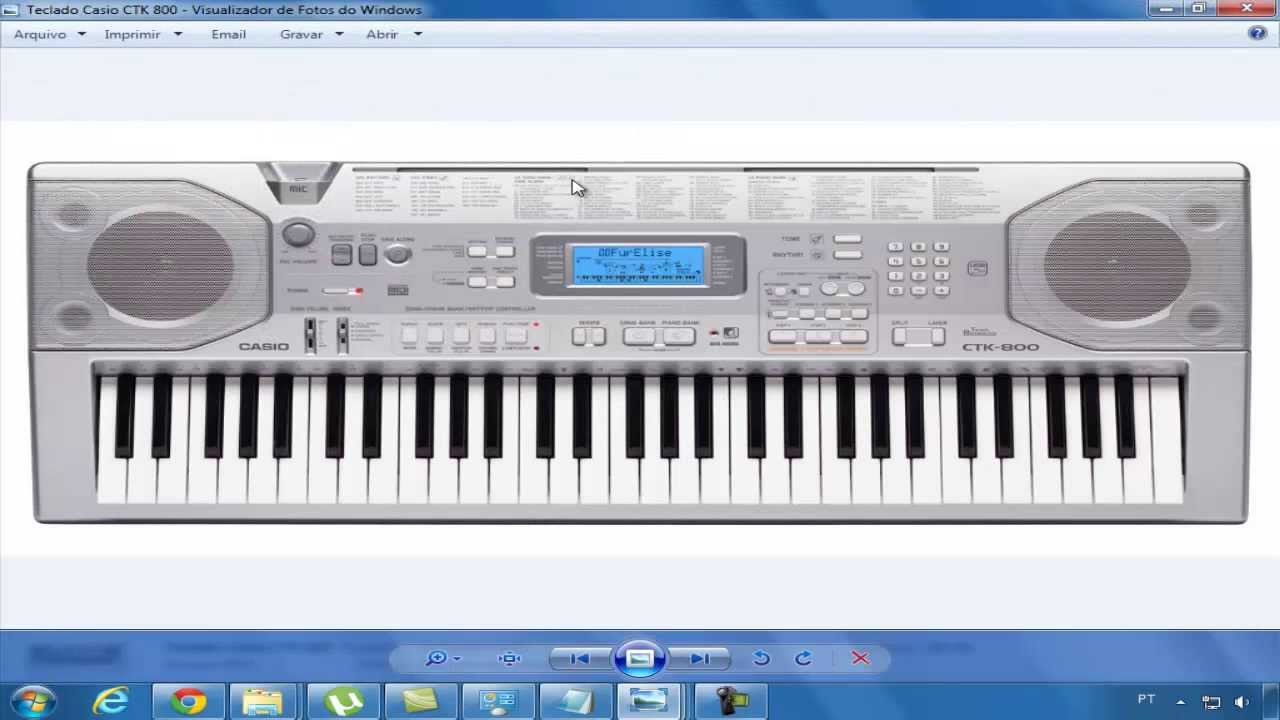
Task: Open the blue help question-mark icon
Action: pos(1258,33)
